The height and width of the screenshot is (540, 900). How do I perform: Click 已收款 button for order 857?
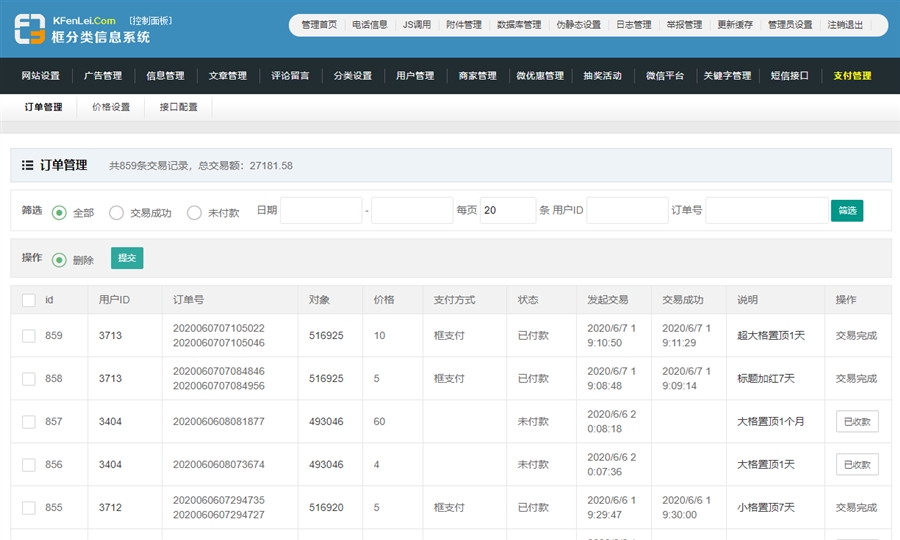pos(857,422)
